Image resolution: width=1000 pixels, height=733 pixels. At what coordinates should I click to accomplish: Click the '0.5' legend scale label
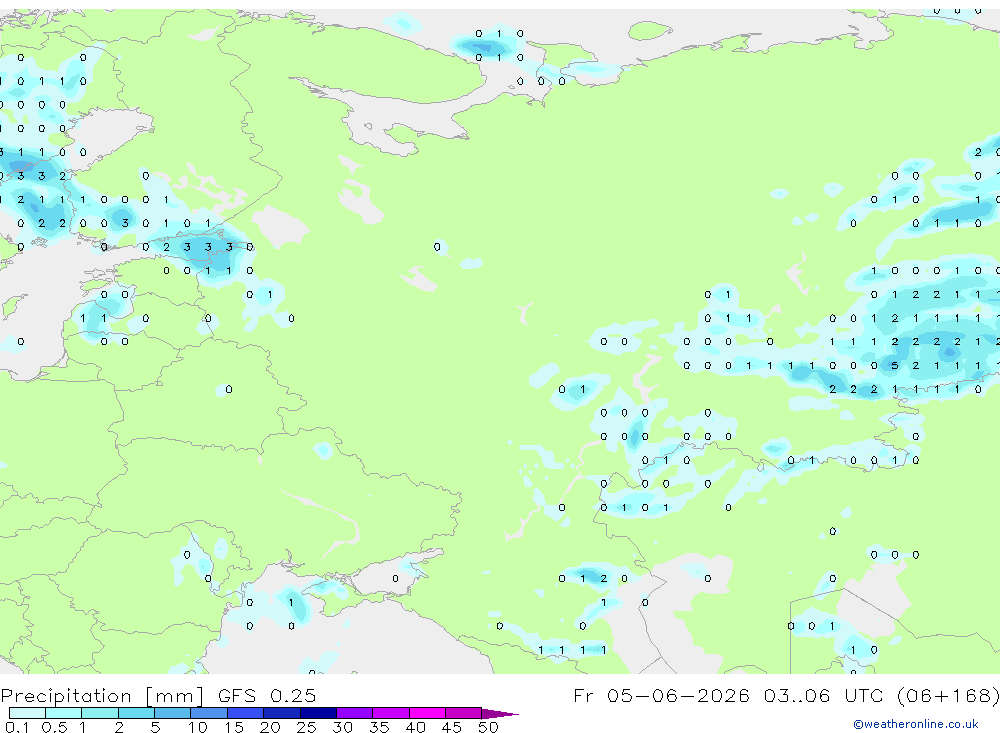[54, 727]
